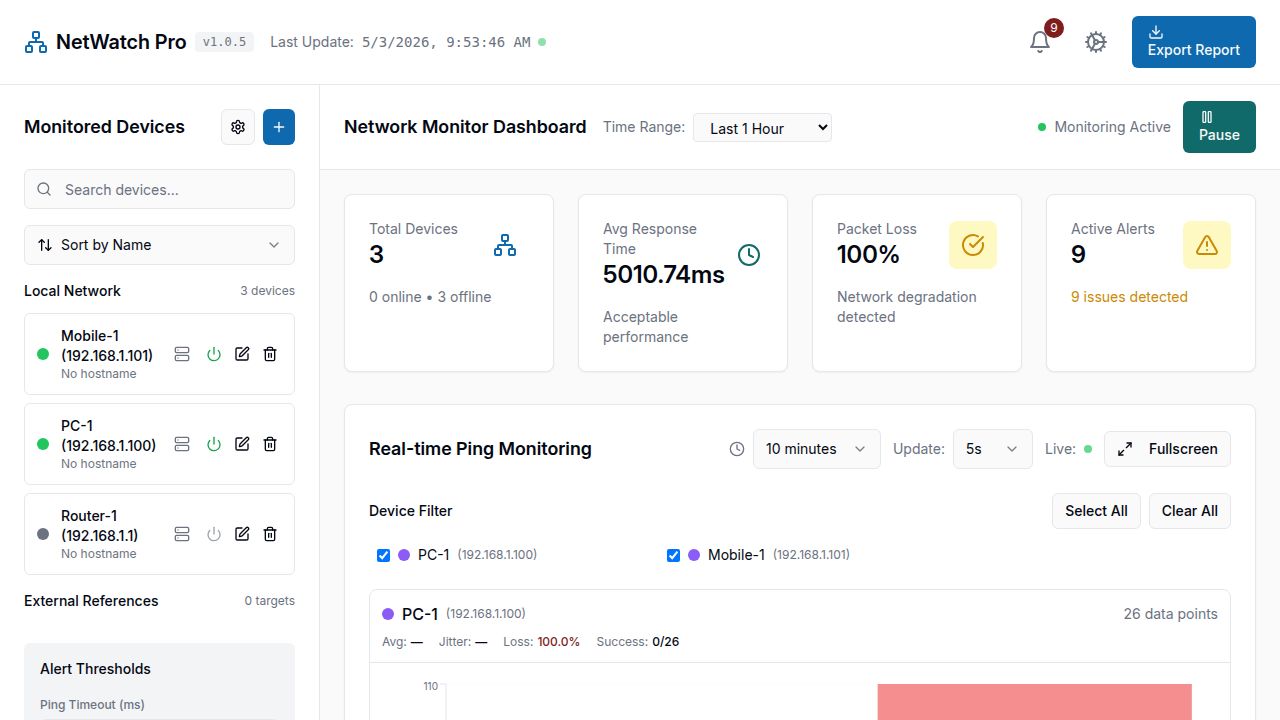This screenshot has width=1280, height=720.
Task: Click the "26 data points" label
Action: tap(1171, 614)
